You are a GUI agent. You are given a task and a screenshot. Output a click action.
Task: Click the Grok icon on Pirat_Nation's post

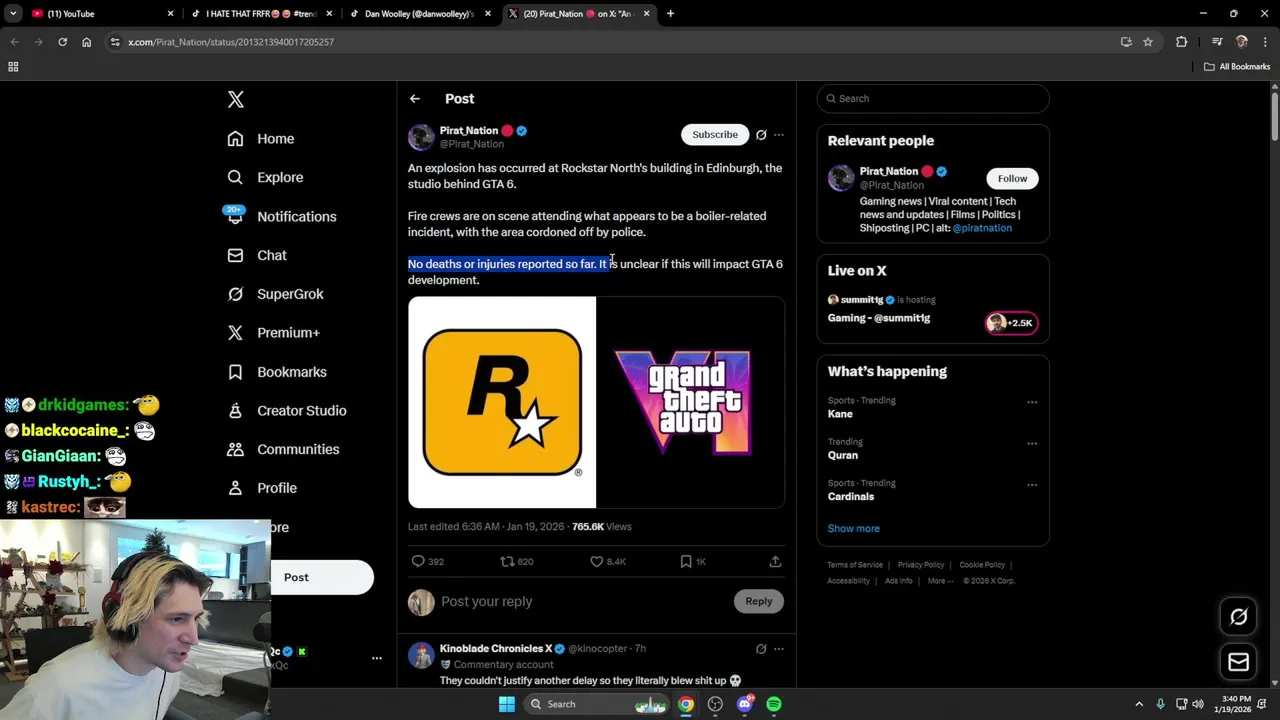761,135
